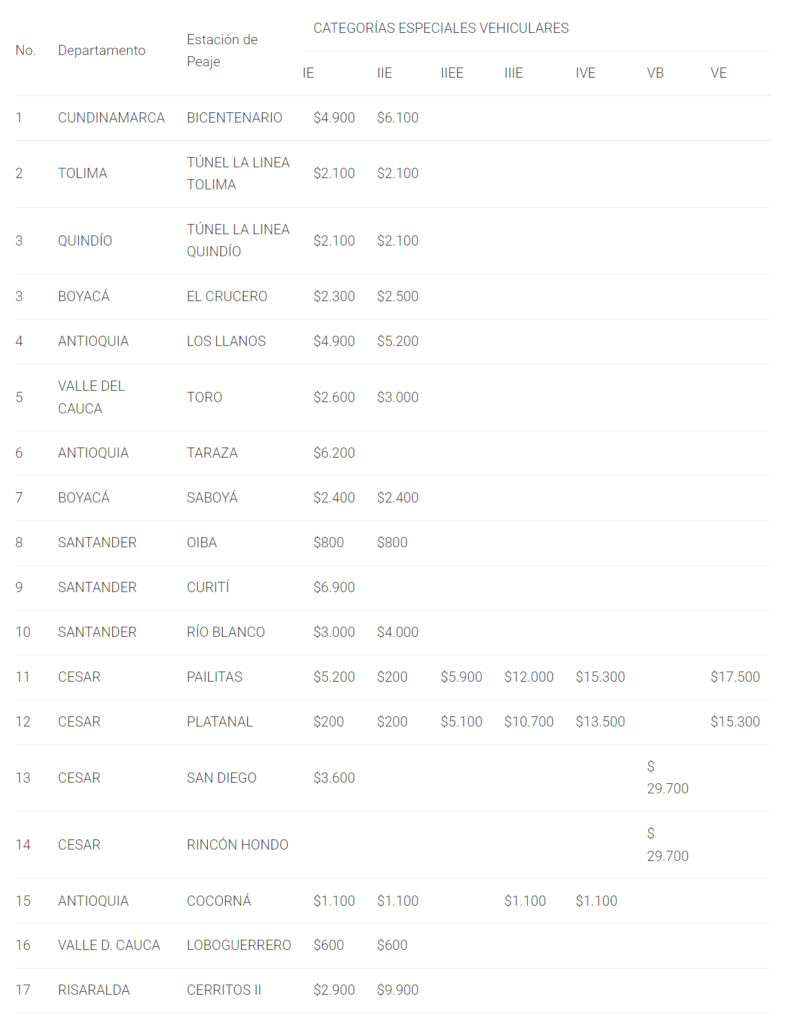Click the VALLE DEL CAUCA department cell
The width and height of the screenshot is (787, 1024).
[91, 397]
